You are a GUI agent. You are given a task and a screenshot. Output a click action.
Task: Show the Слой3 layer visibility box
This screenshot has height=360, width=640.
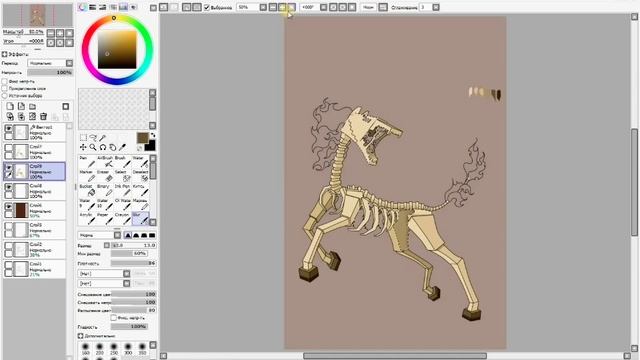9,226
